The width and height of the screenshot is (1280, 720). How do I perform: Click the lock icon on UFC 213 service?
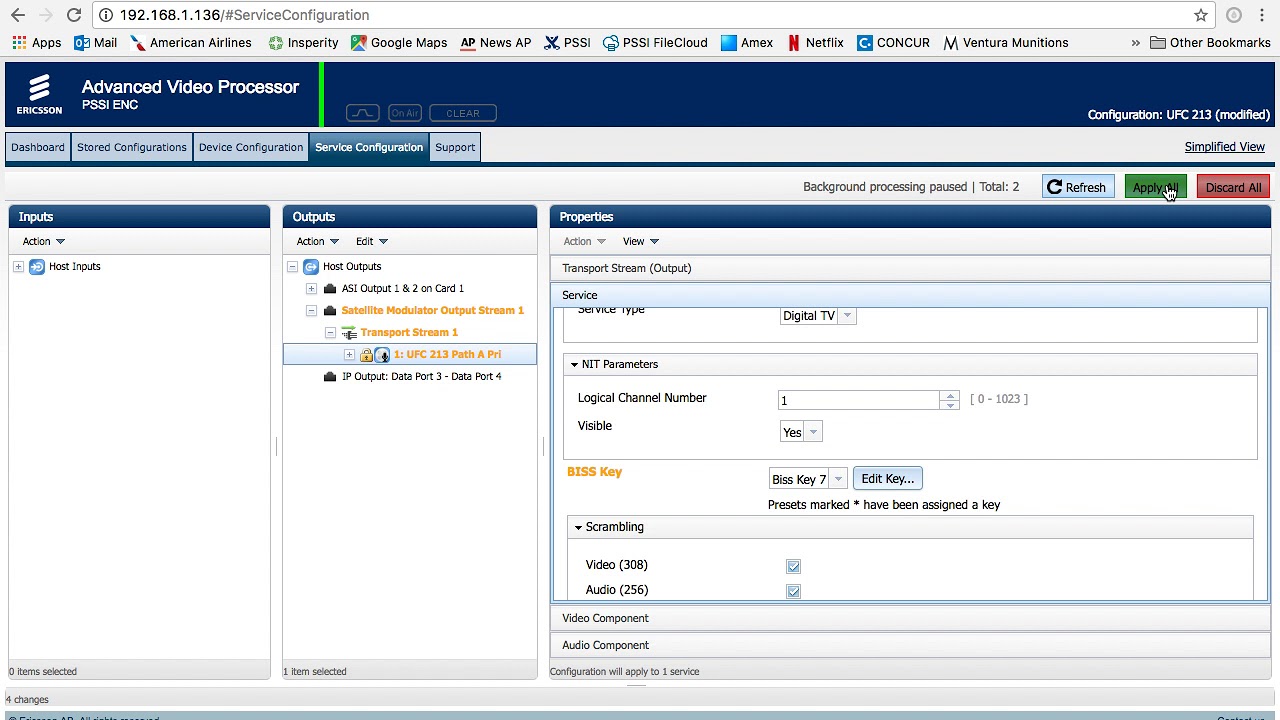tap(366, 355)
